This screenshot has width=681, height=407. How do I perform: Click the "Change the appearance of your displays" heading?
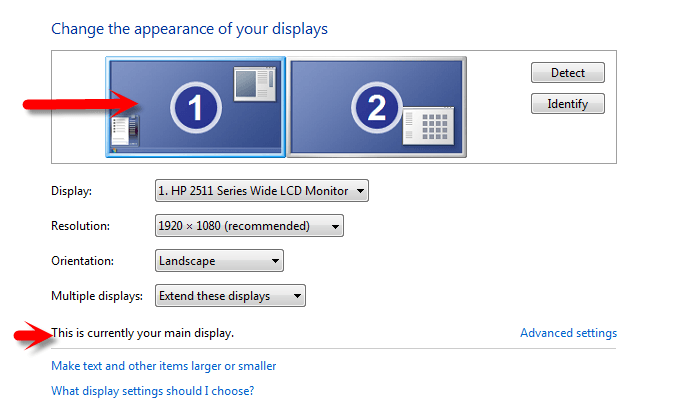(x=189, y=29)
